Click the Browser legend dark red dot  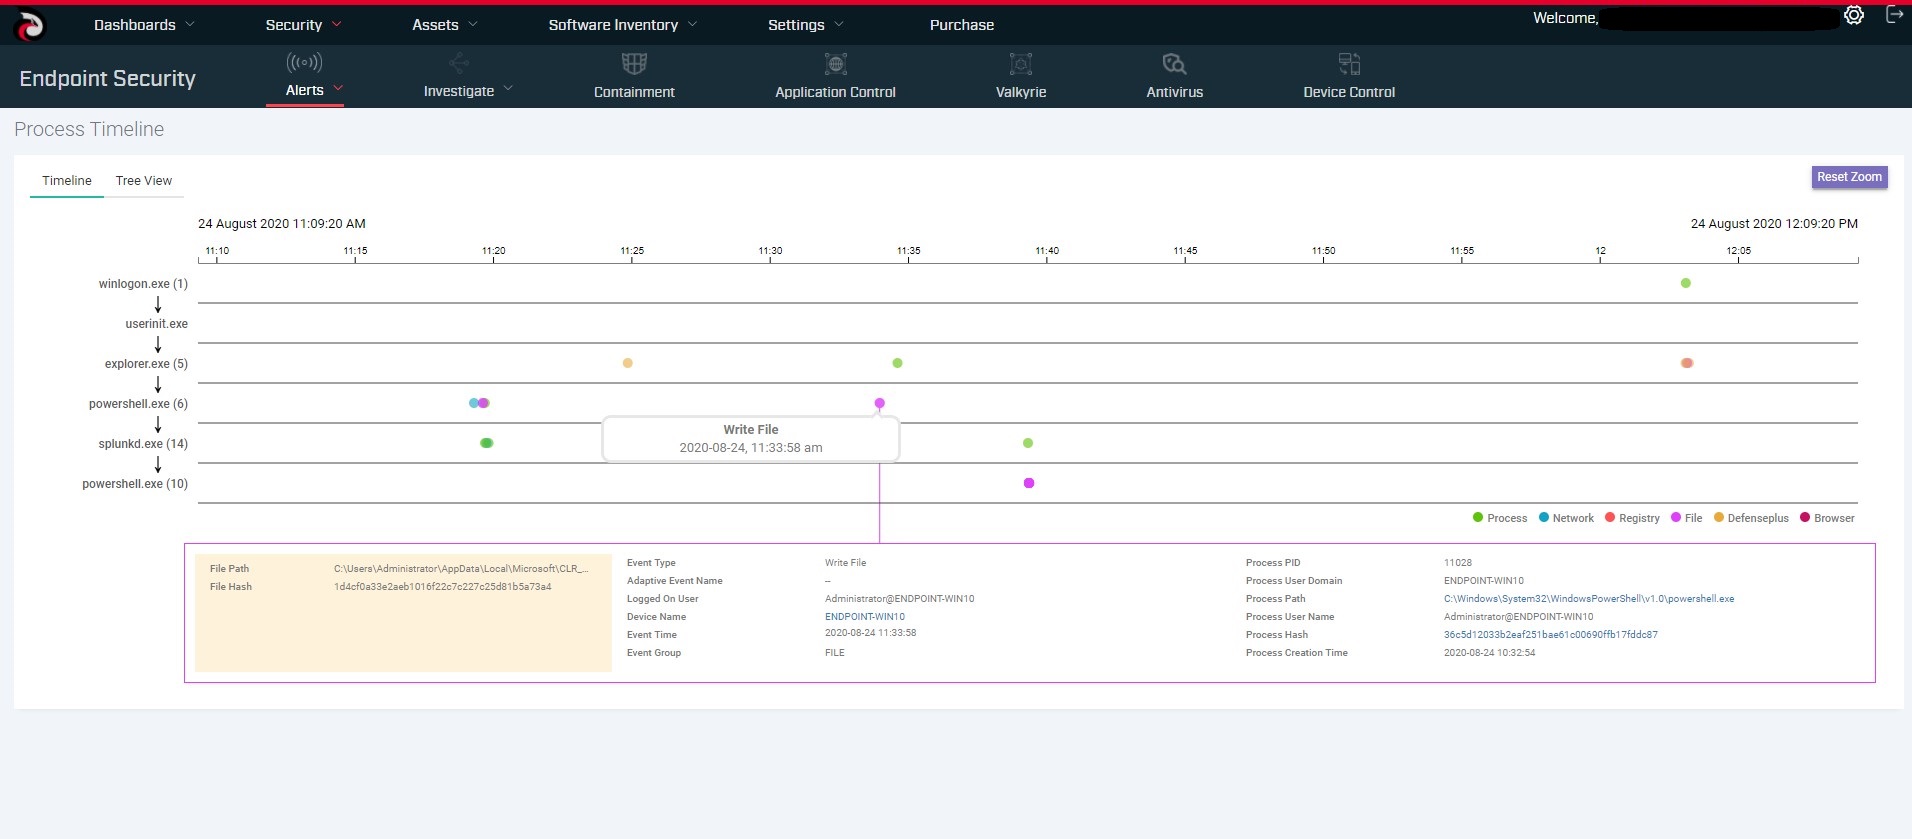(1804, 517)
